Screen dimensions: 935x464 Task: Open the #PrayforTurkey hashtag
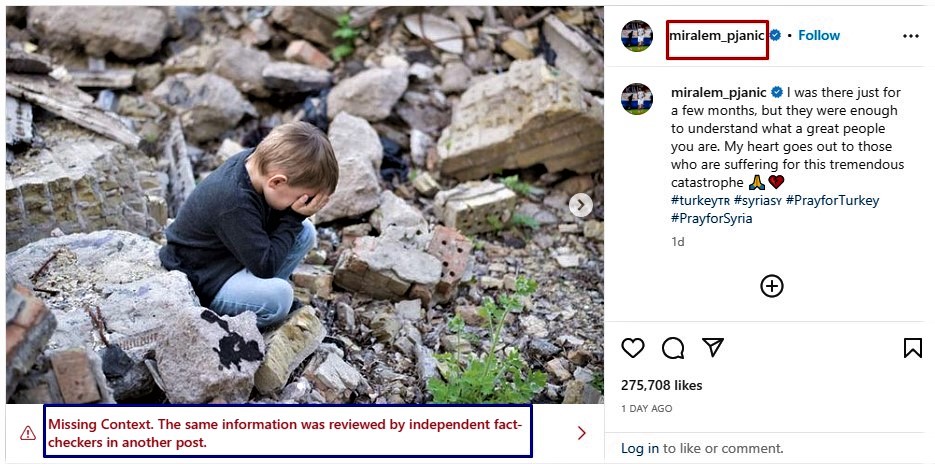(832, 200)
